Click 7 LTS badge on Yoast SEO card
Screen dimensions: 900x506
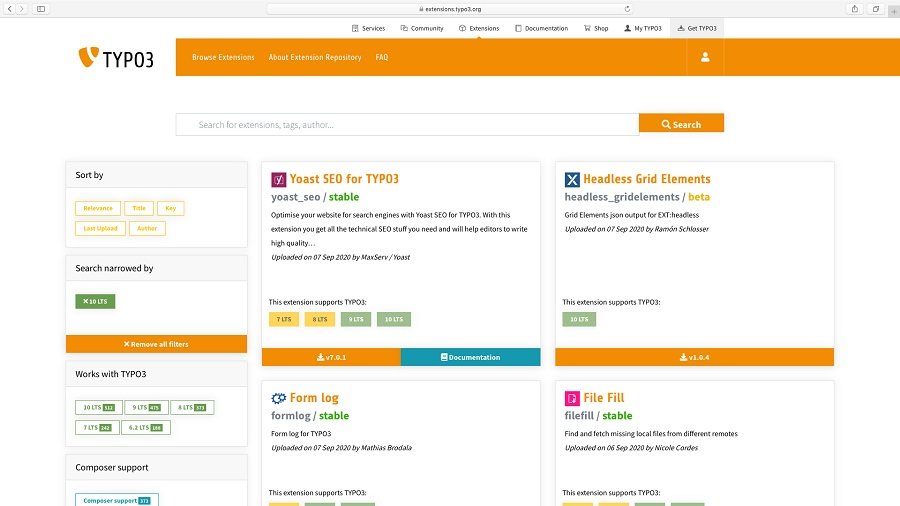(x=284, y=319)
